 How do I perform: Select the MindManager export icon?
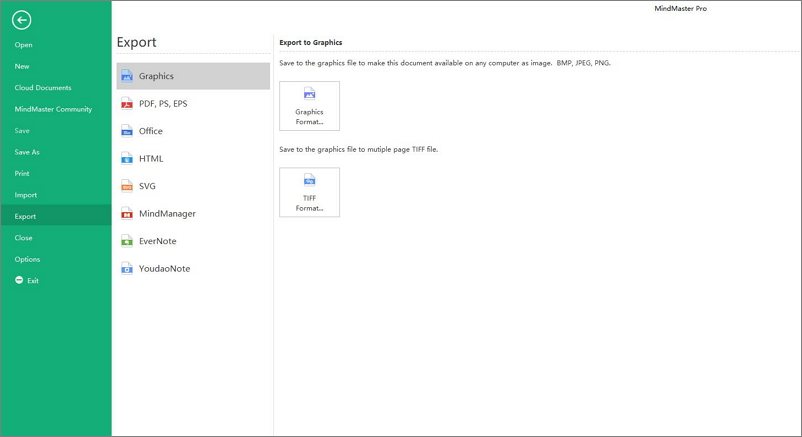[127, 214]
